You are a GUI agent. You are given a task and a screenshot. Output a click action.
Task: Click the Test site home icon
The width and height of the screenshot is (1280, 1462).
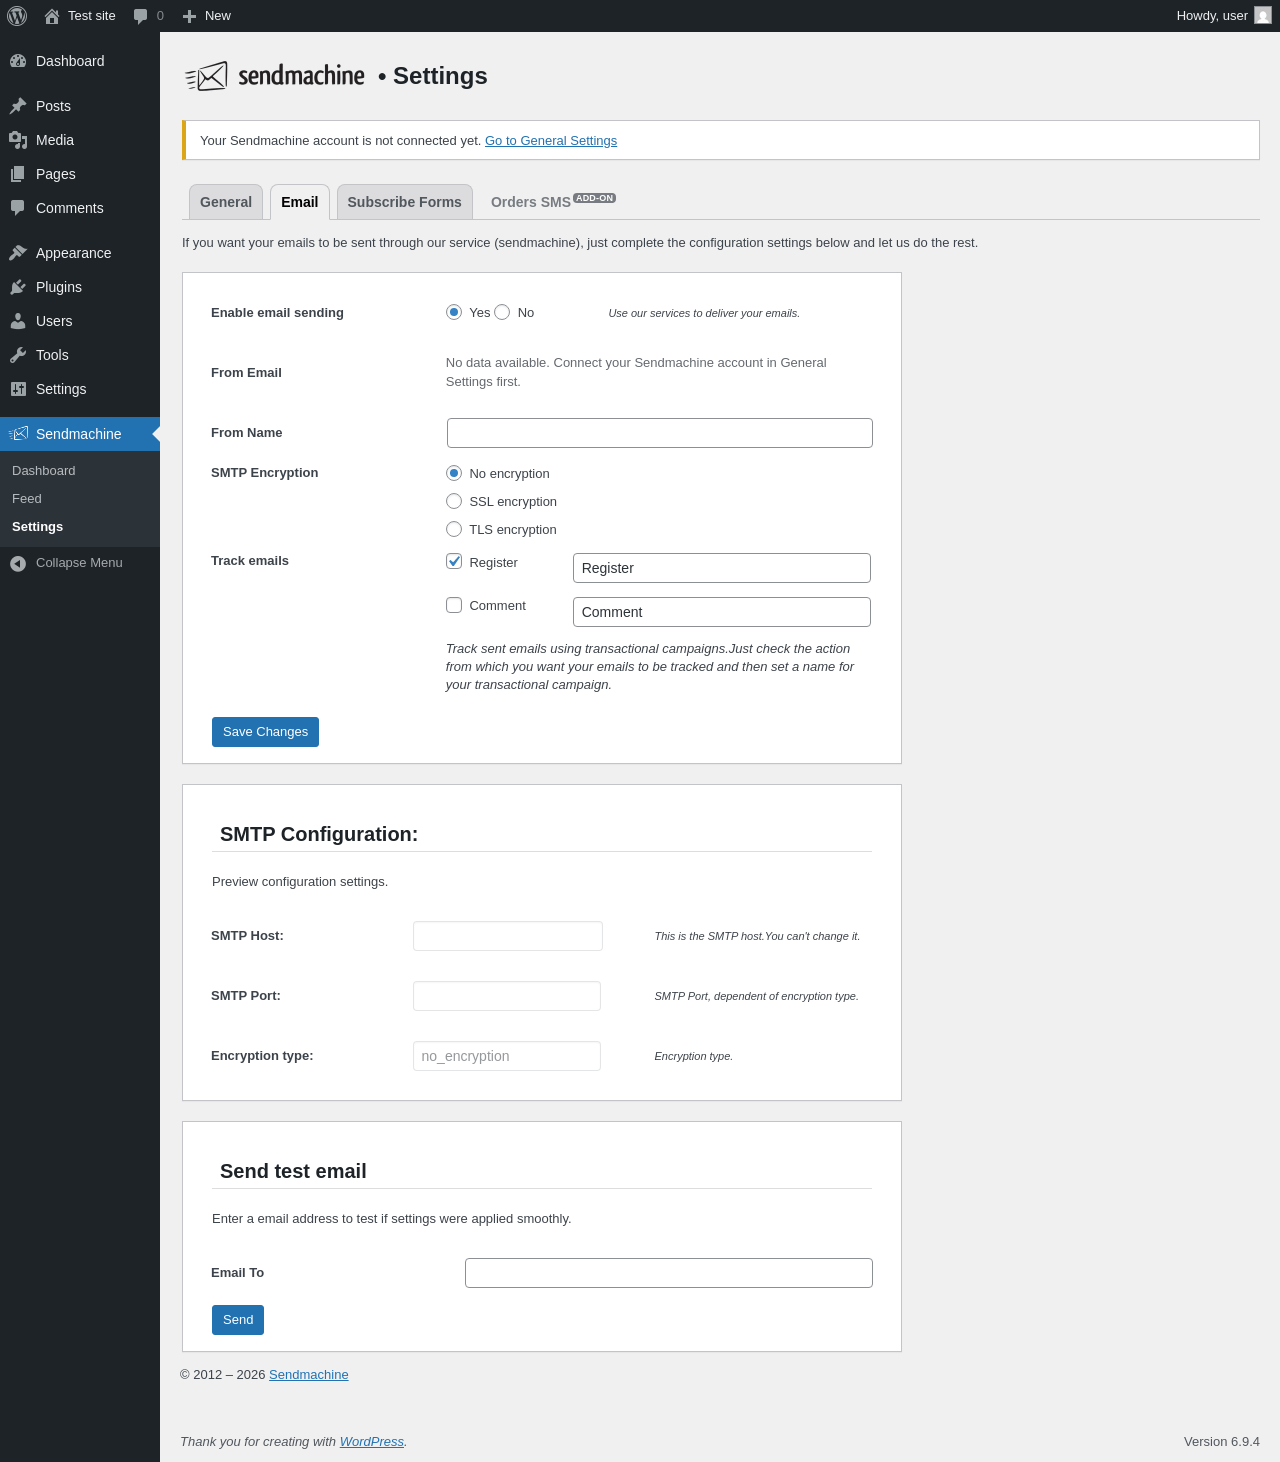click(x=52, y=16)
